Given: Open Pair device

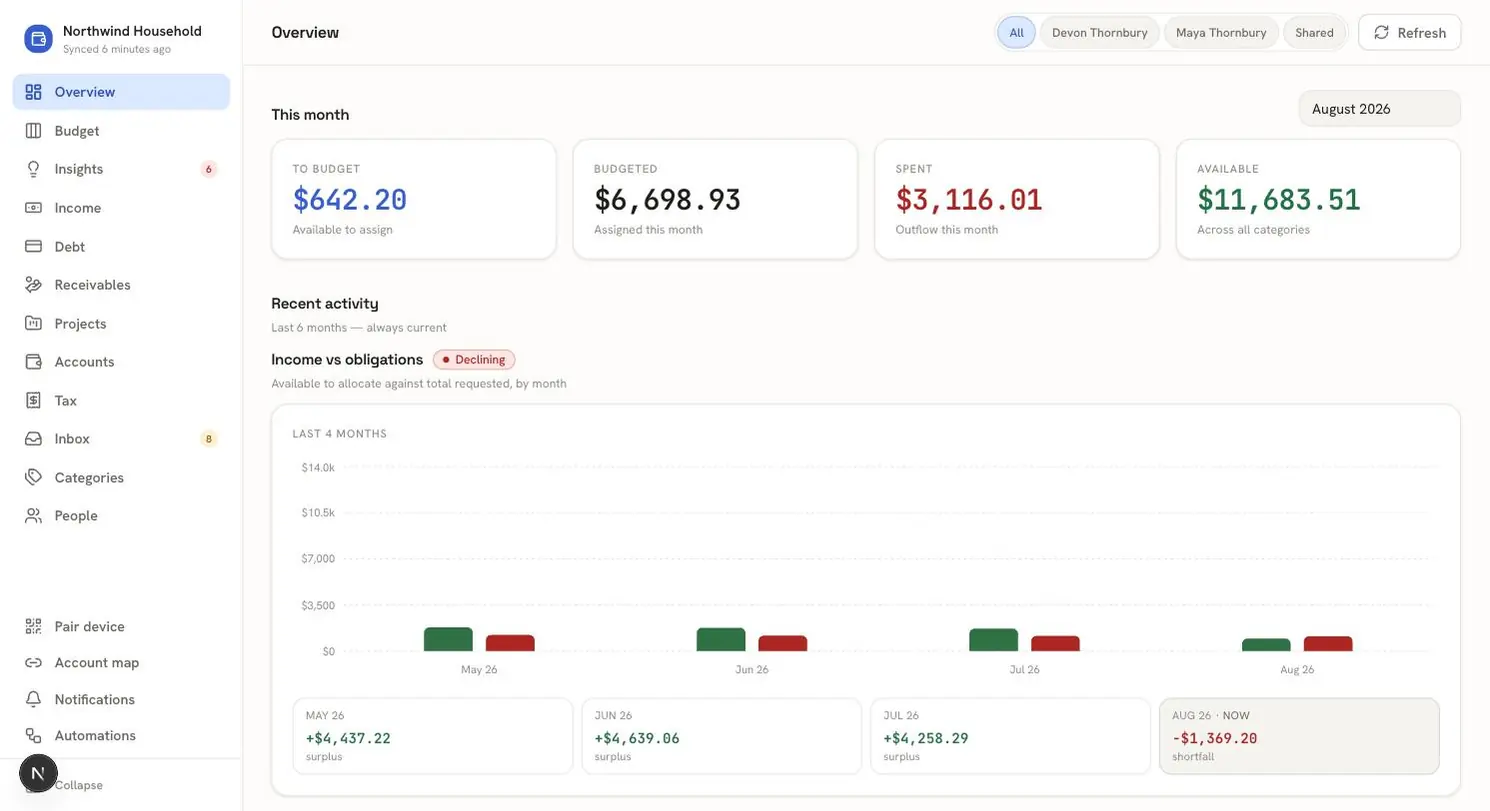Looking at the screenshot, I should coord(121,627).
